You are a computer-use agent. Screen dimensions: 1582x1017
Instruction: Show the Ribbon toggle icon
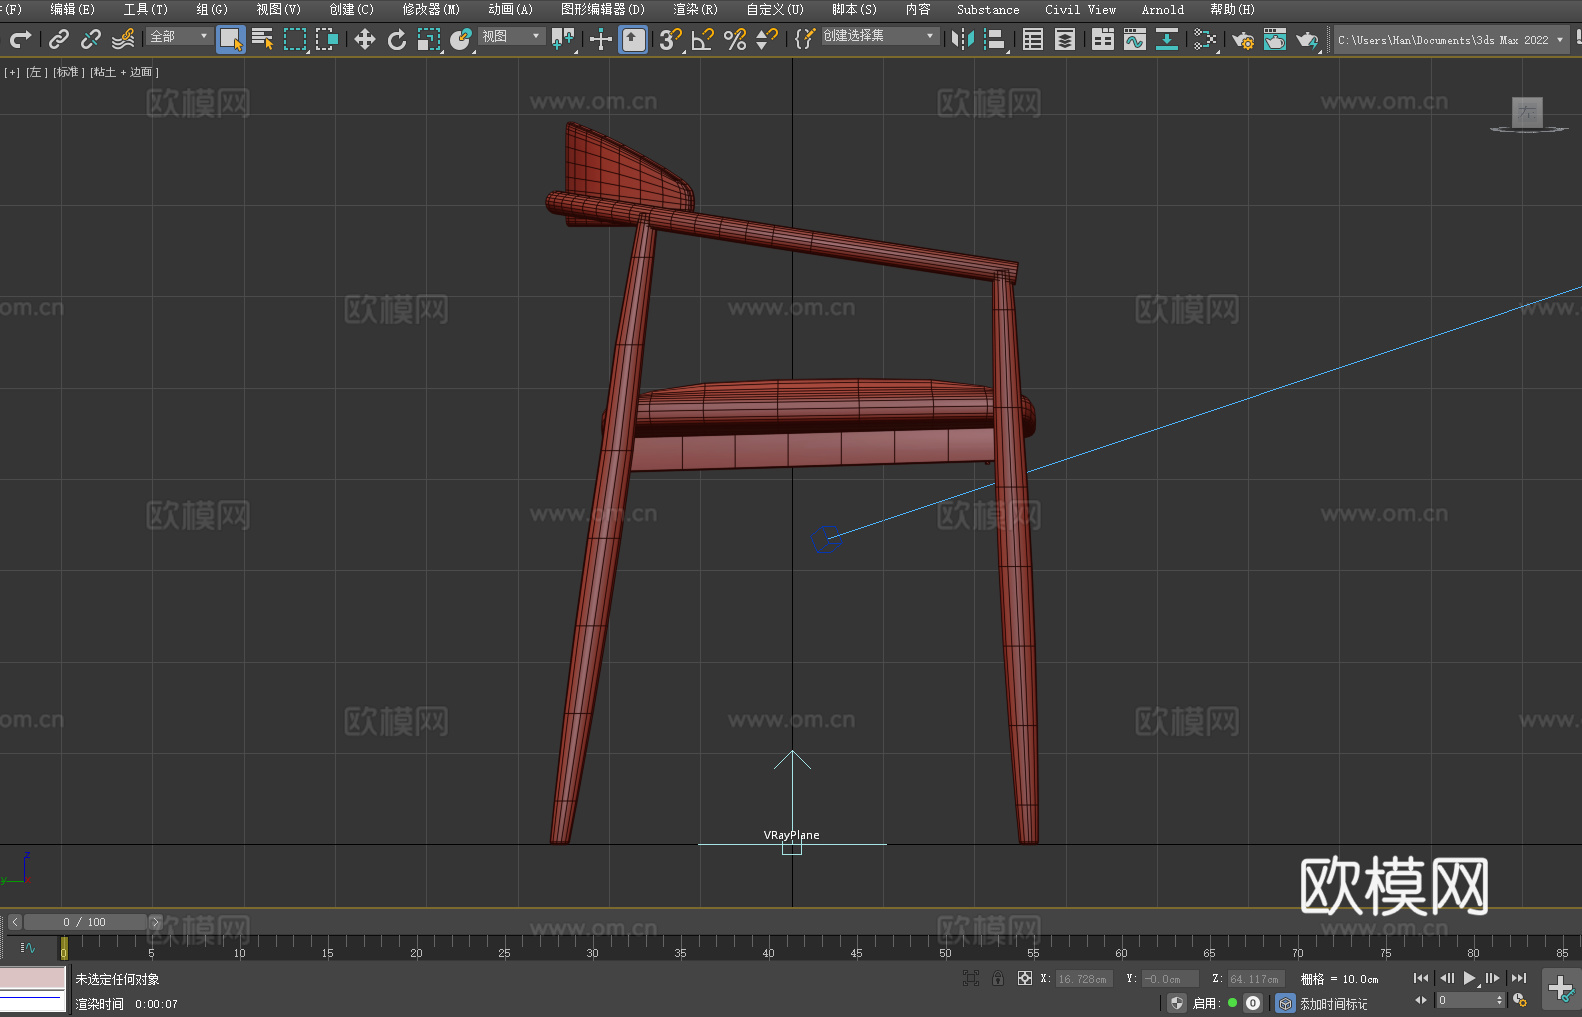(x=1103, y=39)
